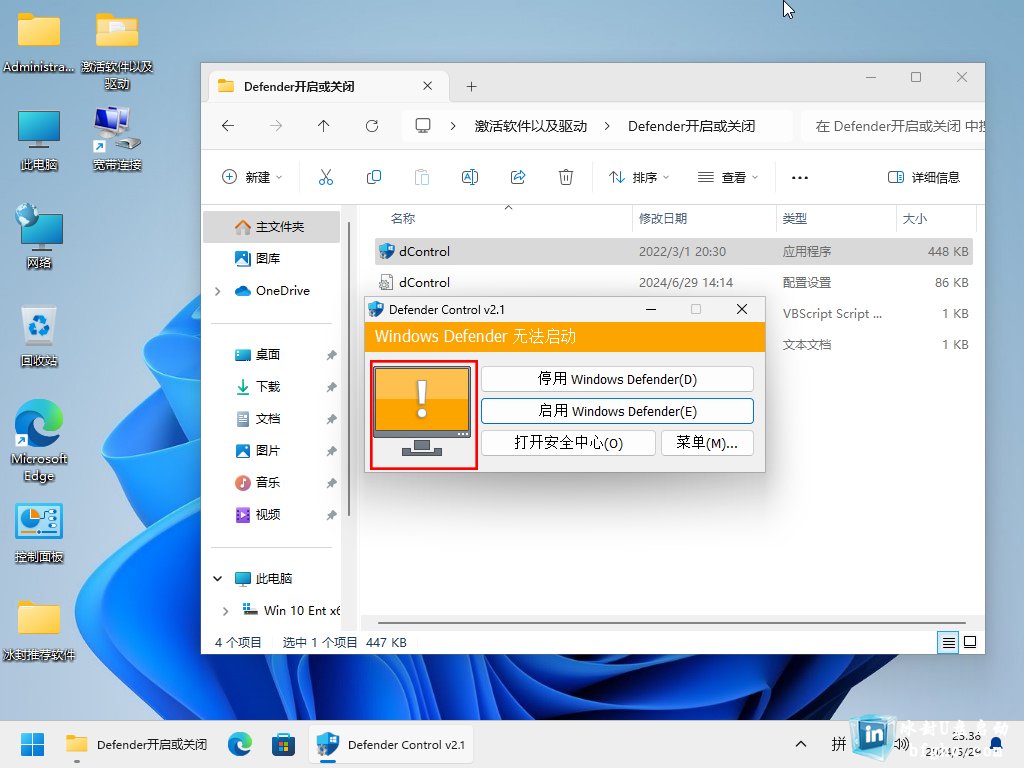Viewport: 1024px width, 768px height.
Task: Switch to large thumbnails view in status bar
Action: 970,643
